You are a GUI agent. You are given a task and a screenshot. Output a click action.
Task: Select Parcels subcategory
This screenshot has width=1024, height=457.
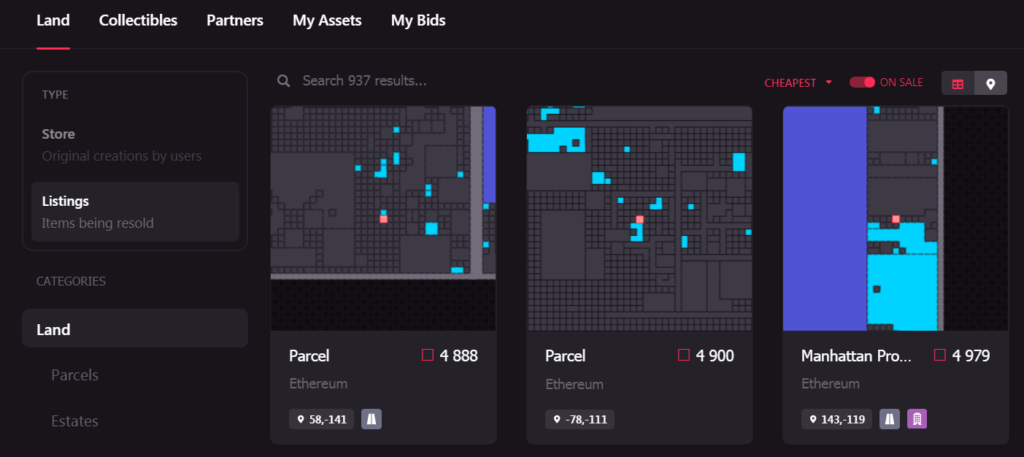75,375
